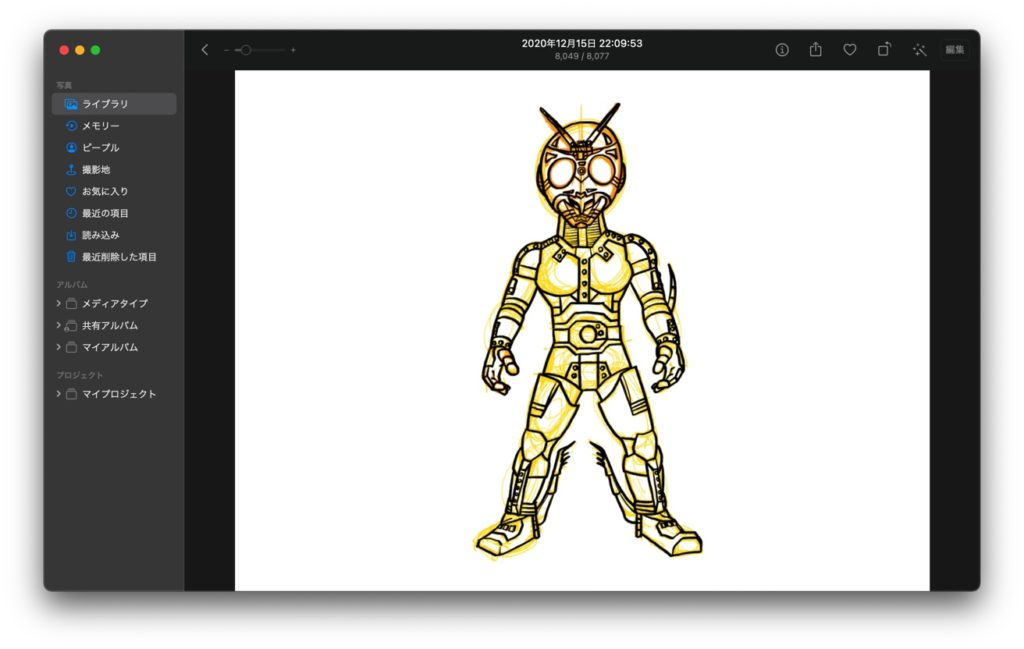Click the アルバム section header
Image resolution: width=1024 pixels, height=649 pixels.
(x=72, y=285)
